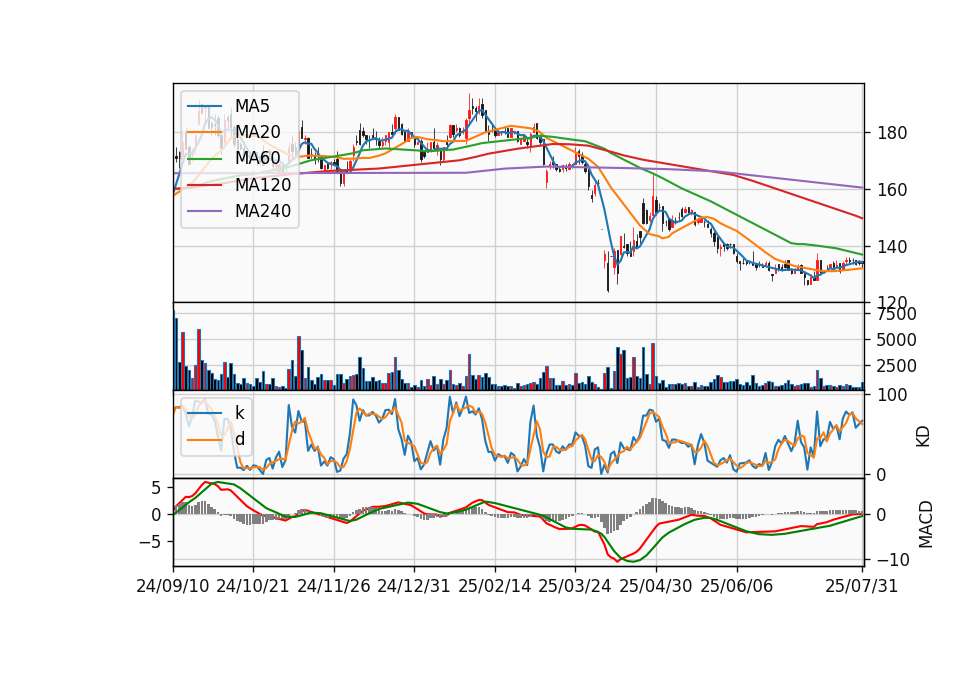Click the 24/10/21 date axis label
Image resolution: width=960 pixels, height=690 pixels.
point(253,587)
